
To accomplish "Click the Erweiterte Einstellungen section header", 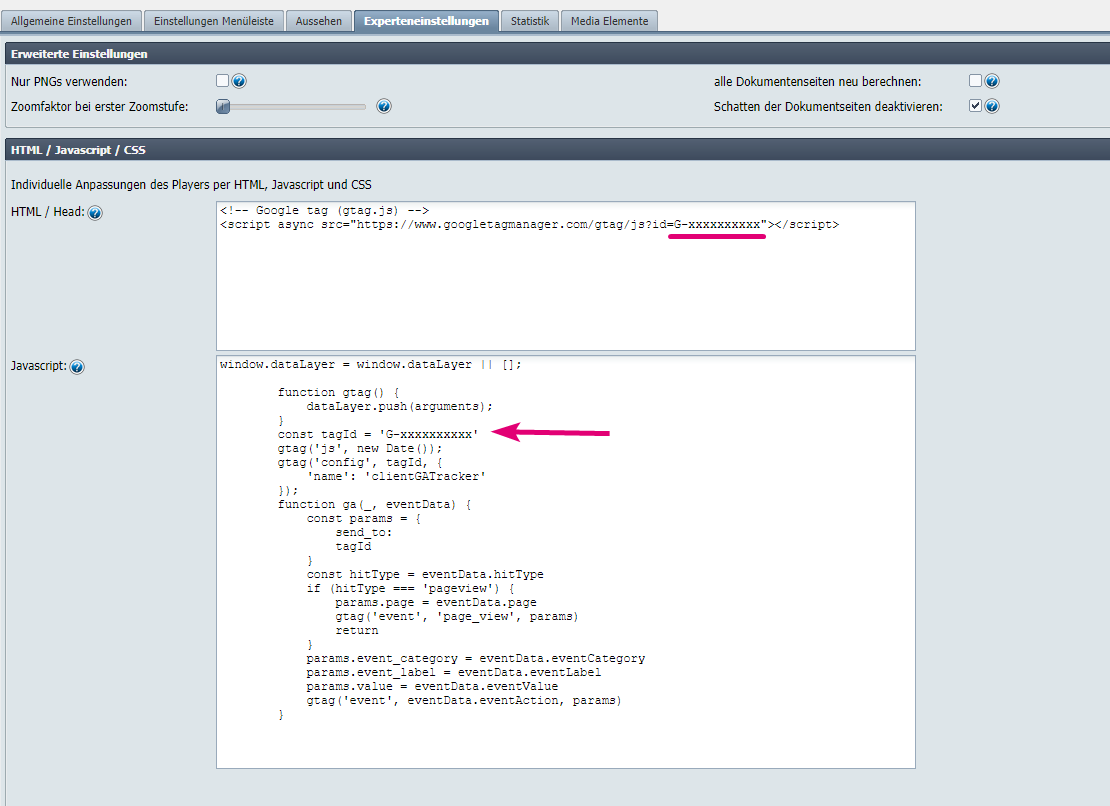I will pos(557,54).
